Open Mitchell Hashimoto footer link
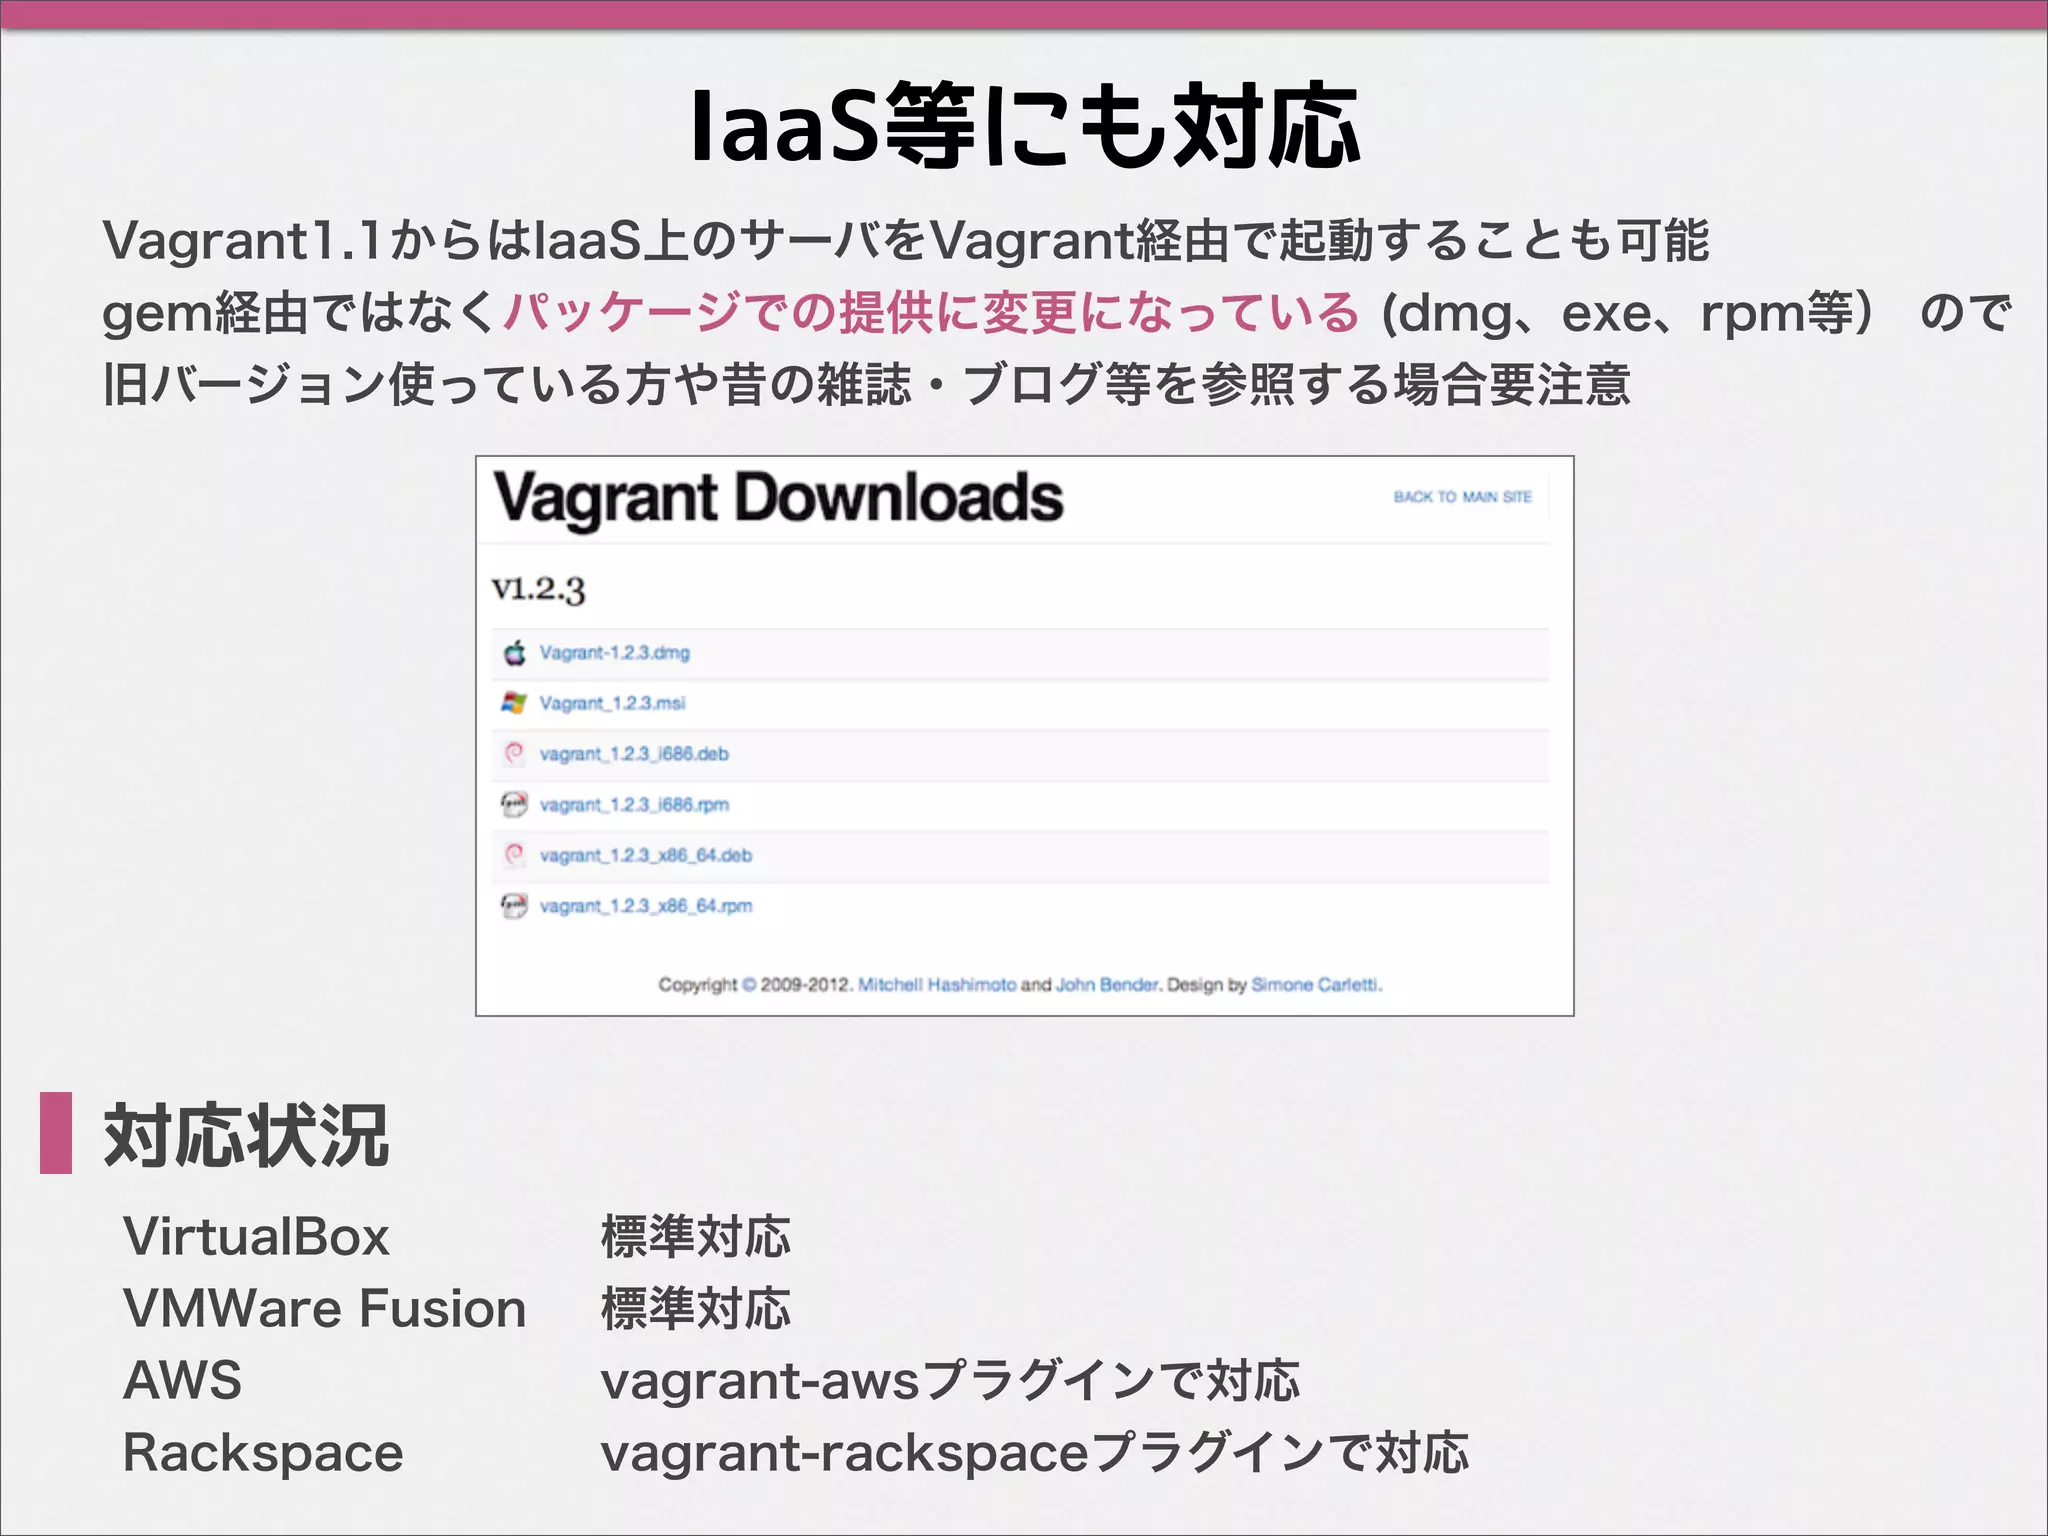 [x=937, y=985]
